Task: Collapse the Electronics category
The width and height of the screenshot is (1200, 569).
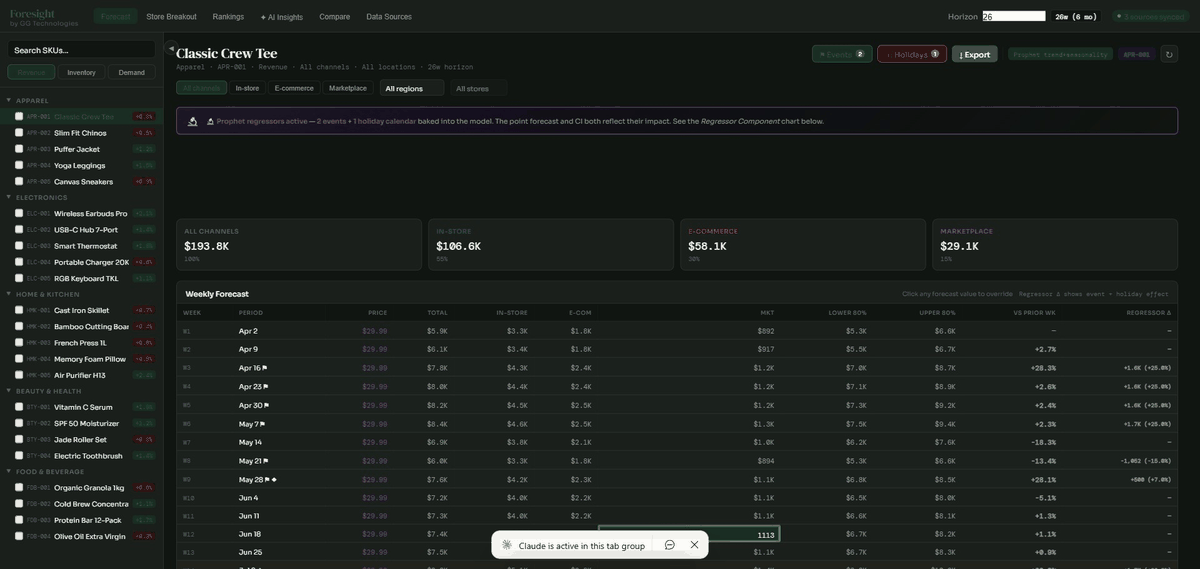Action: pyautogui.click(x=9, y=197)
